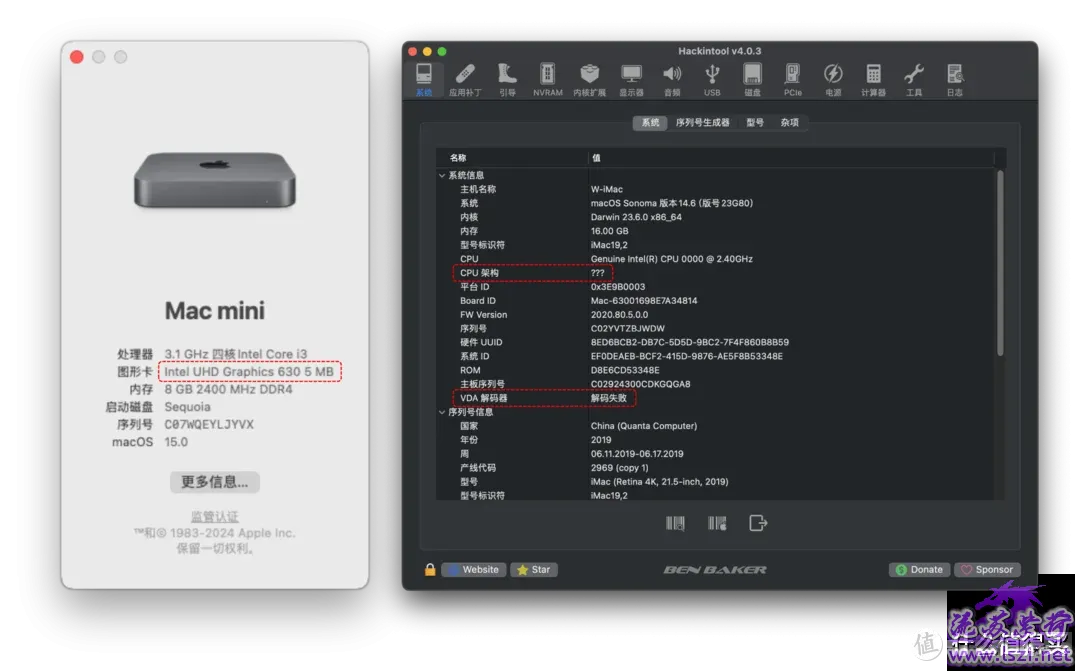Viewport: 1080px width, 671px height.
Task: Click the Donate button
Action: (920, 570)
